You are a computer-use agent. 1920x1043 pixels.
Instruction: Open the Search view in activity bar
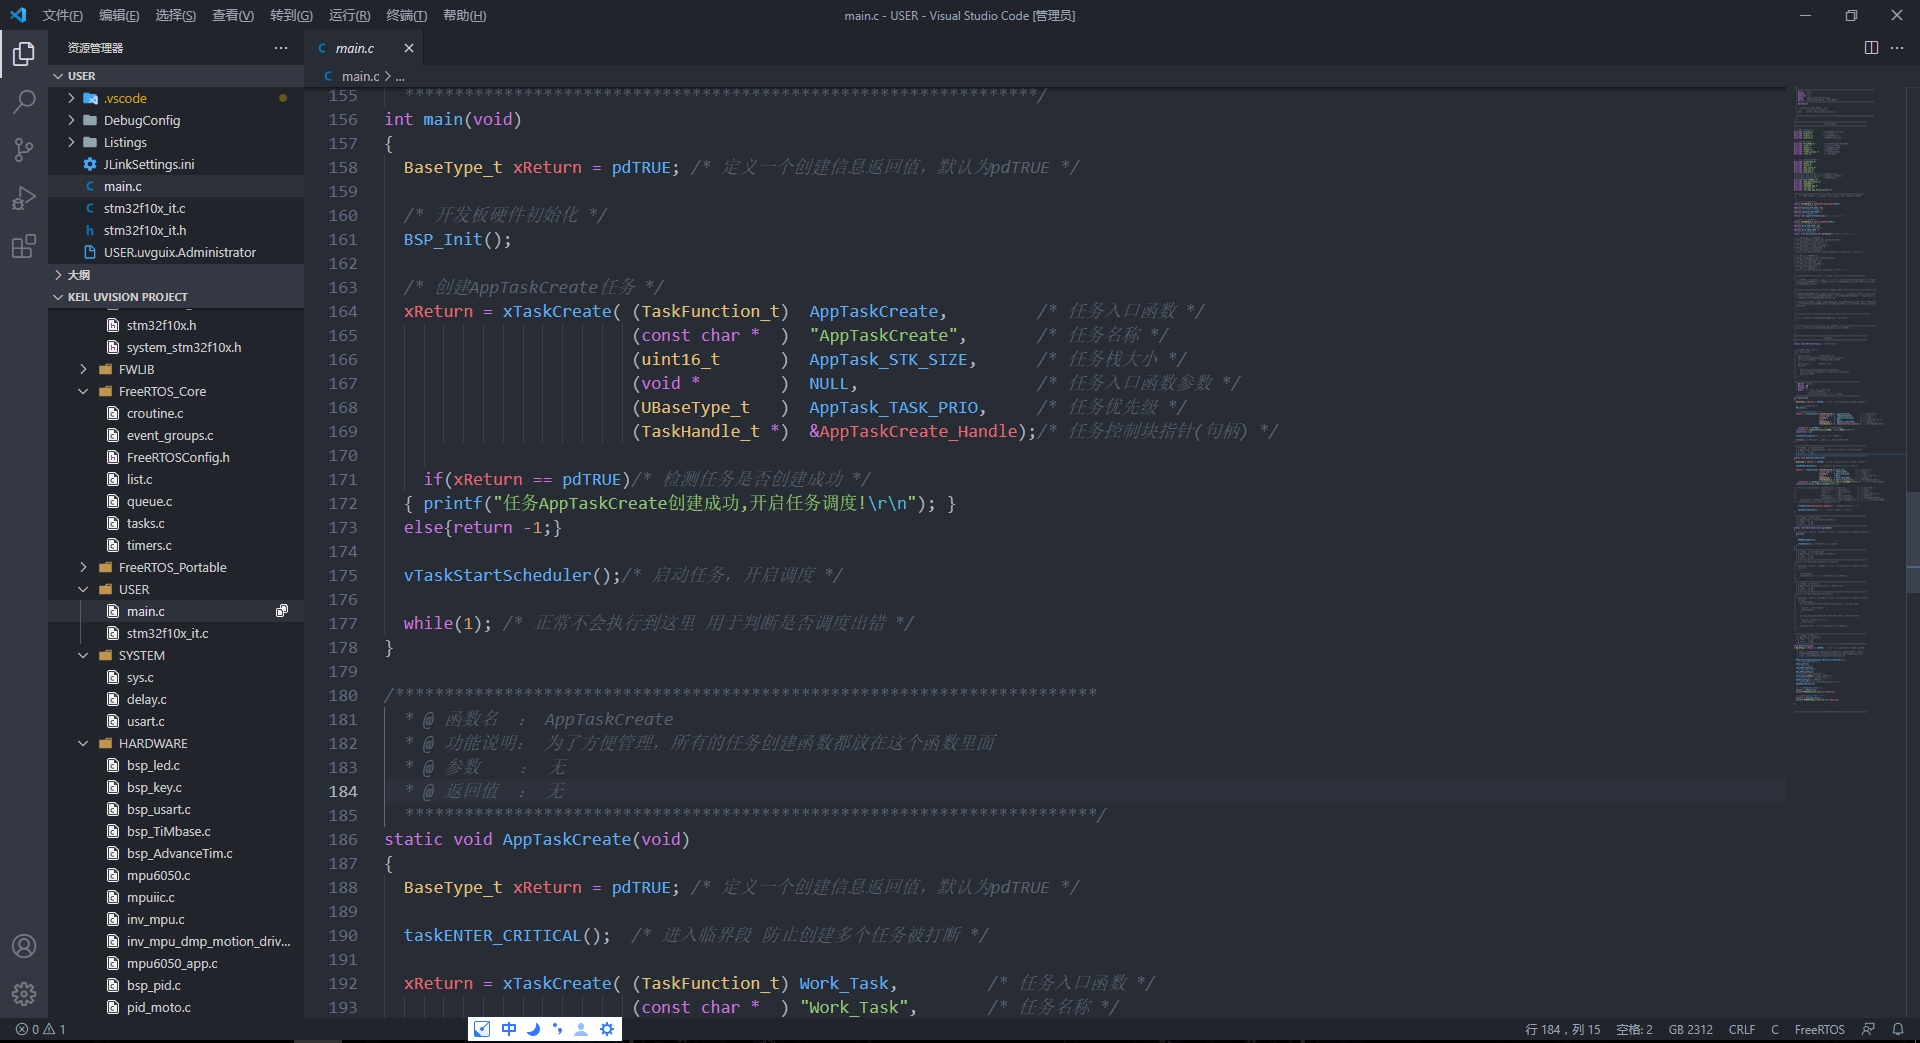(x=24, y=101)
